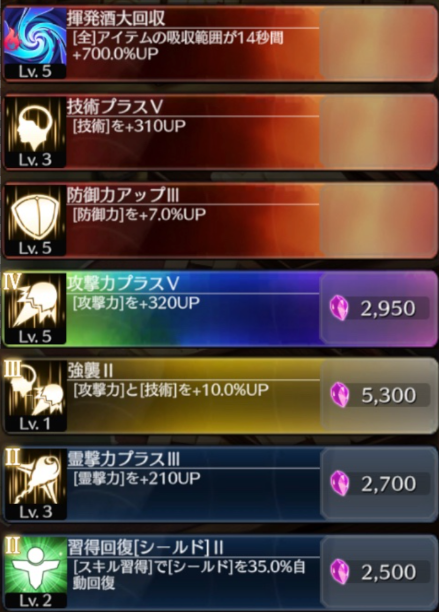Purchase 強襲II for 5,300 gems
Viewport: 439px width, 612px height.
click(x=378, y=395)
